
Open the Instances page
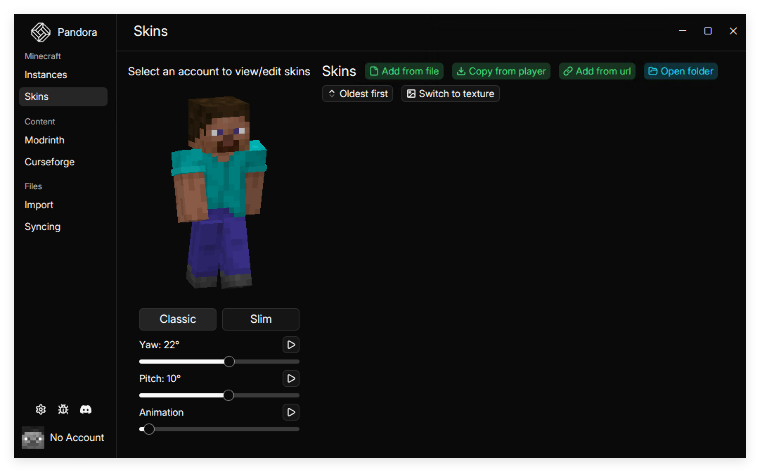point(63,75)
